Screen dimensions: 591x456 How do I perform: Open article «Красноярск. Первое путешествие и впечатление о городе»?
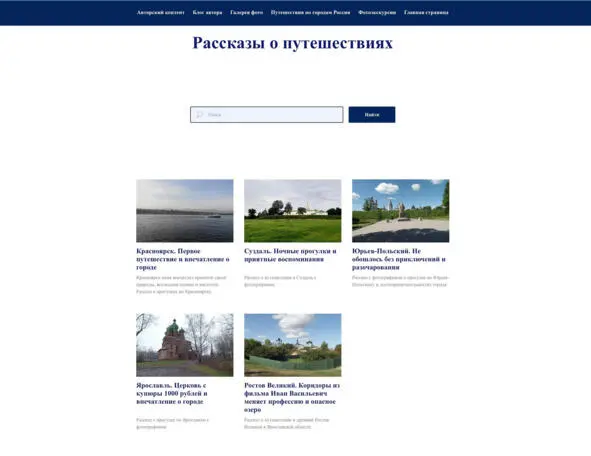(x=183, y=259)
